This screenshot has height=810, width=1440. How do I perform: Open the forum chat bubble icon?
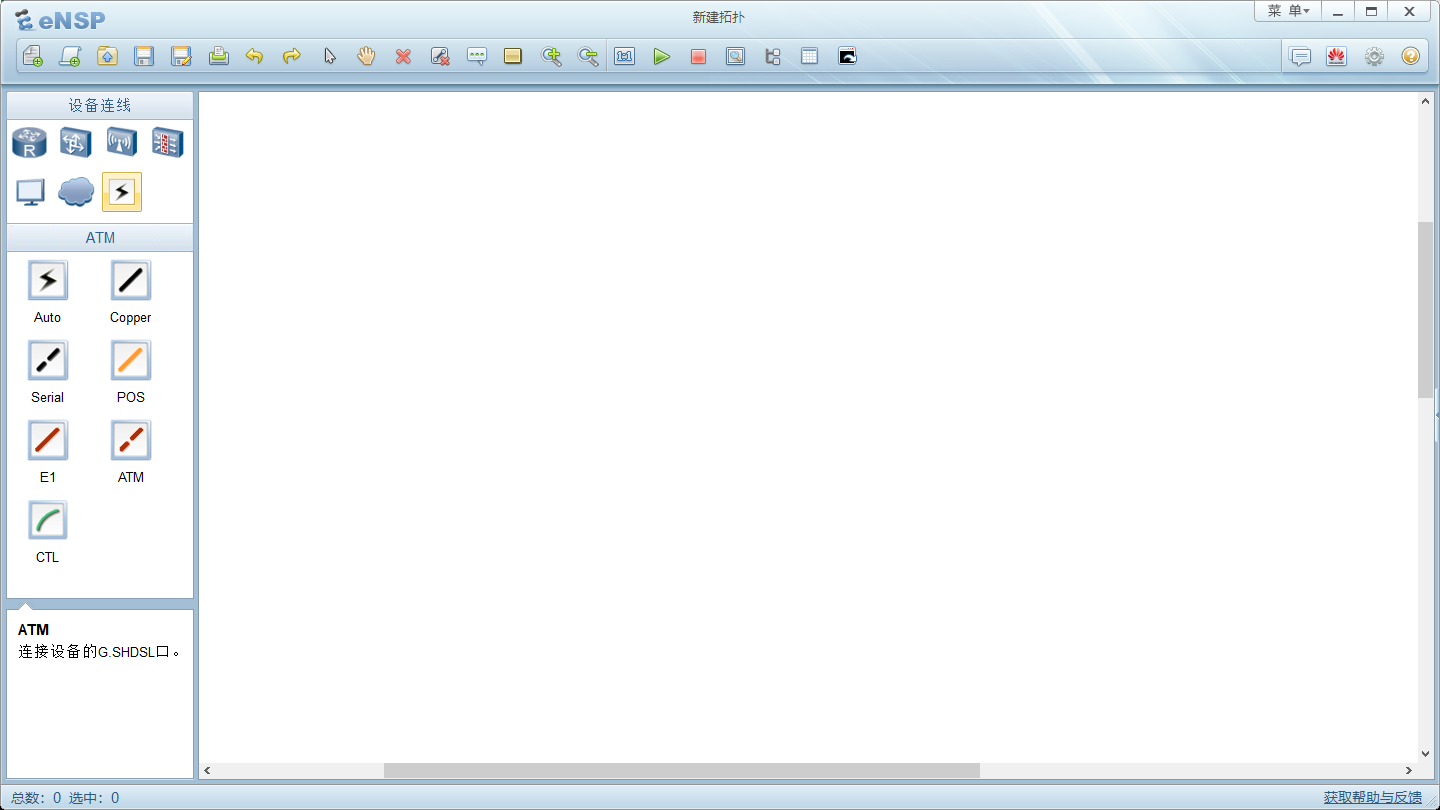point(1300,56)
